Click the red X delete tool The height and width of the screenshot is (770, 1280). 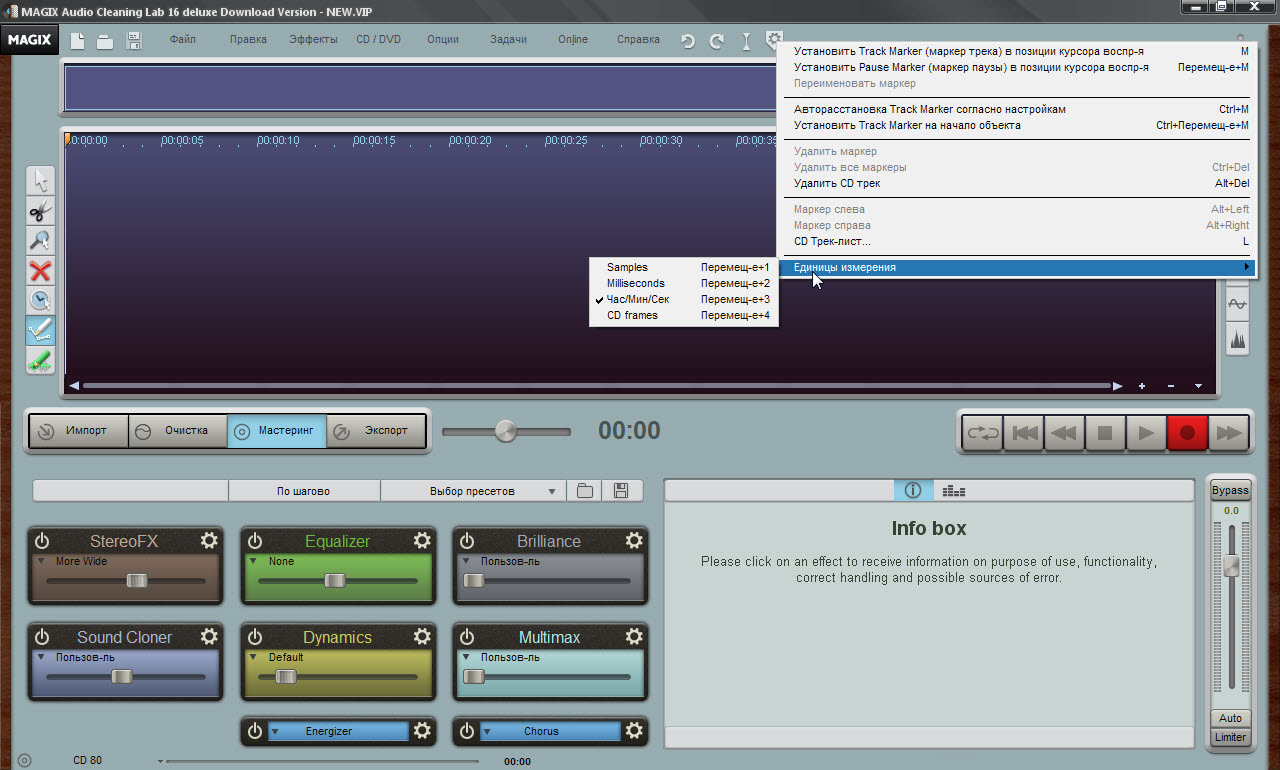click(x=40, y=271)
